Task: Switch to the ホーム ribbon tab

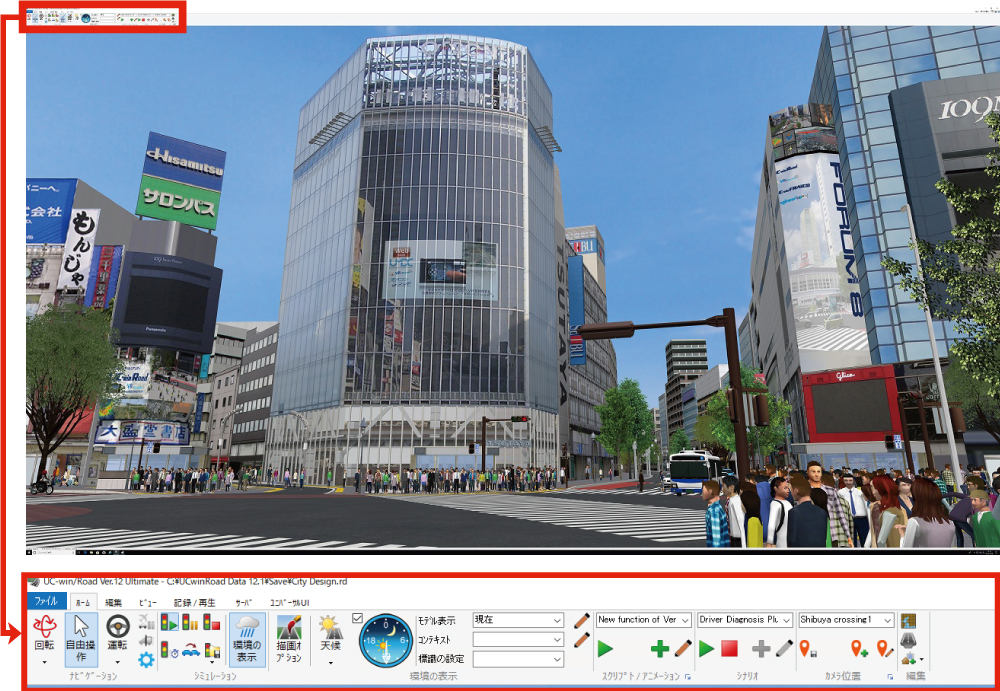Action: tap(83, 602)
